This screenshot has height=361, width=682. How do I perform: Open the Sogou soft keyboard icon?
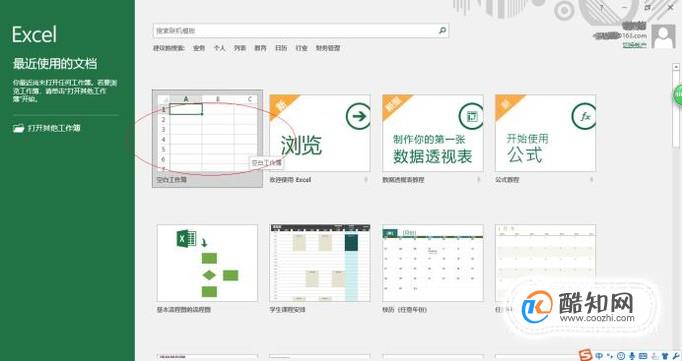(x=643, y=356)
